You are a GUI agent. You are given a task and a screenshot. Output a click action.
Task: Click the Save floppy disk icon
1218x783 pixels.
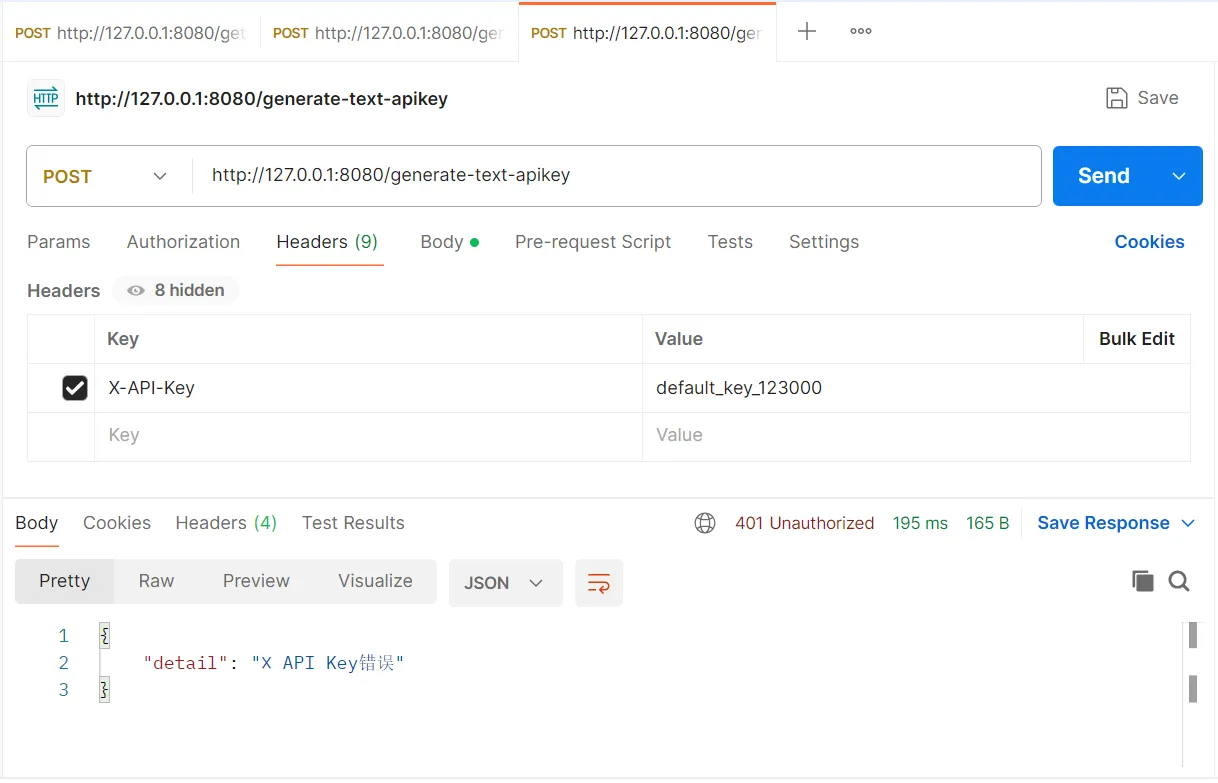tap(1117, 98)
